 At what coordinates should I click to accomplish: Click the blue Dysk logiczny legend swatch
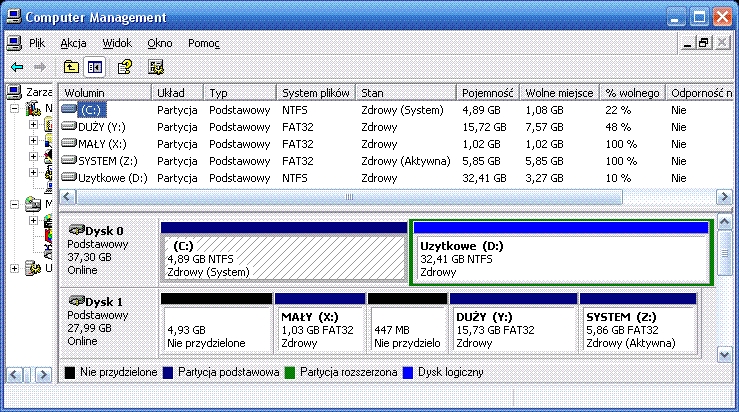coord(408,372)
